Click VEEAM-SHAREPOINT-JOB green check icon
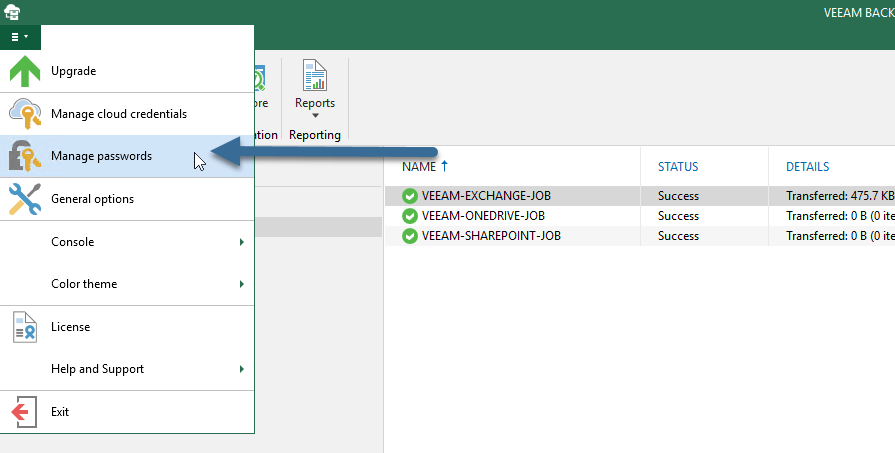This screenshot has height=453, width=895. [x=410, y=236]
